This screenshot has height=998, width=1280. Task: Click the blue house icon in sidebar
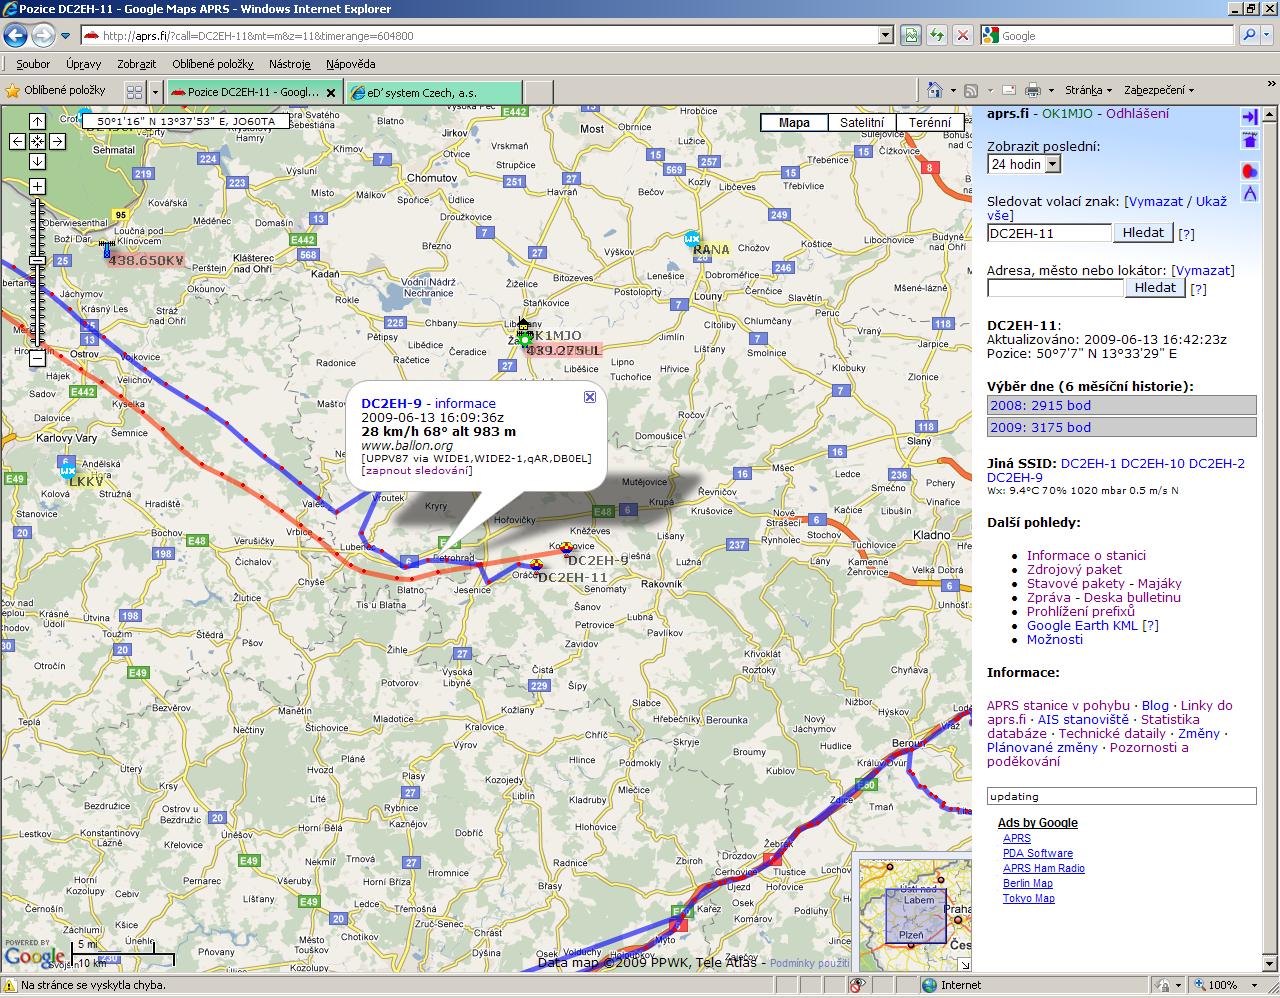click(1250, 142)
